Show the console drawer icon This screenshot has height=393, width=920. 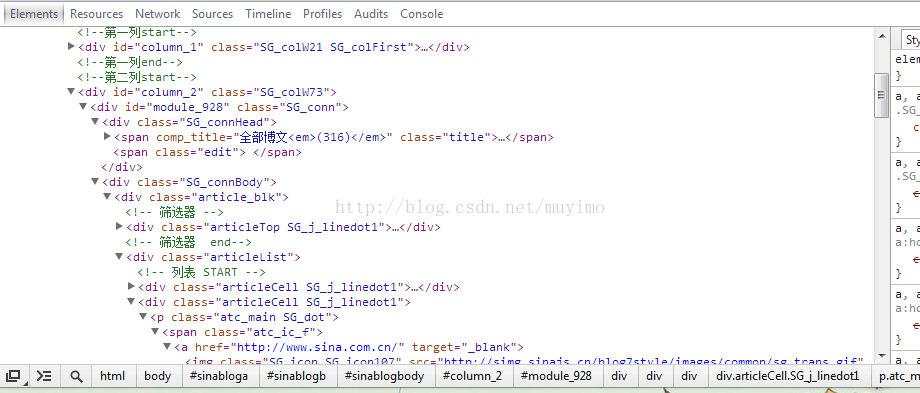coord(44,376)
